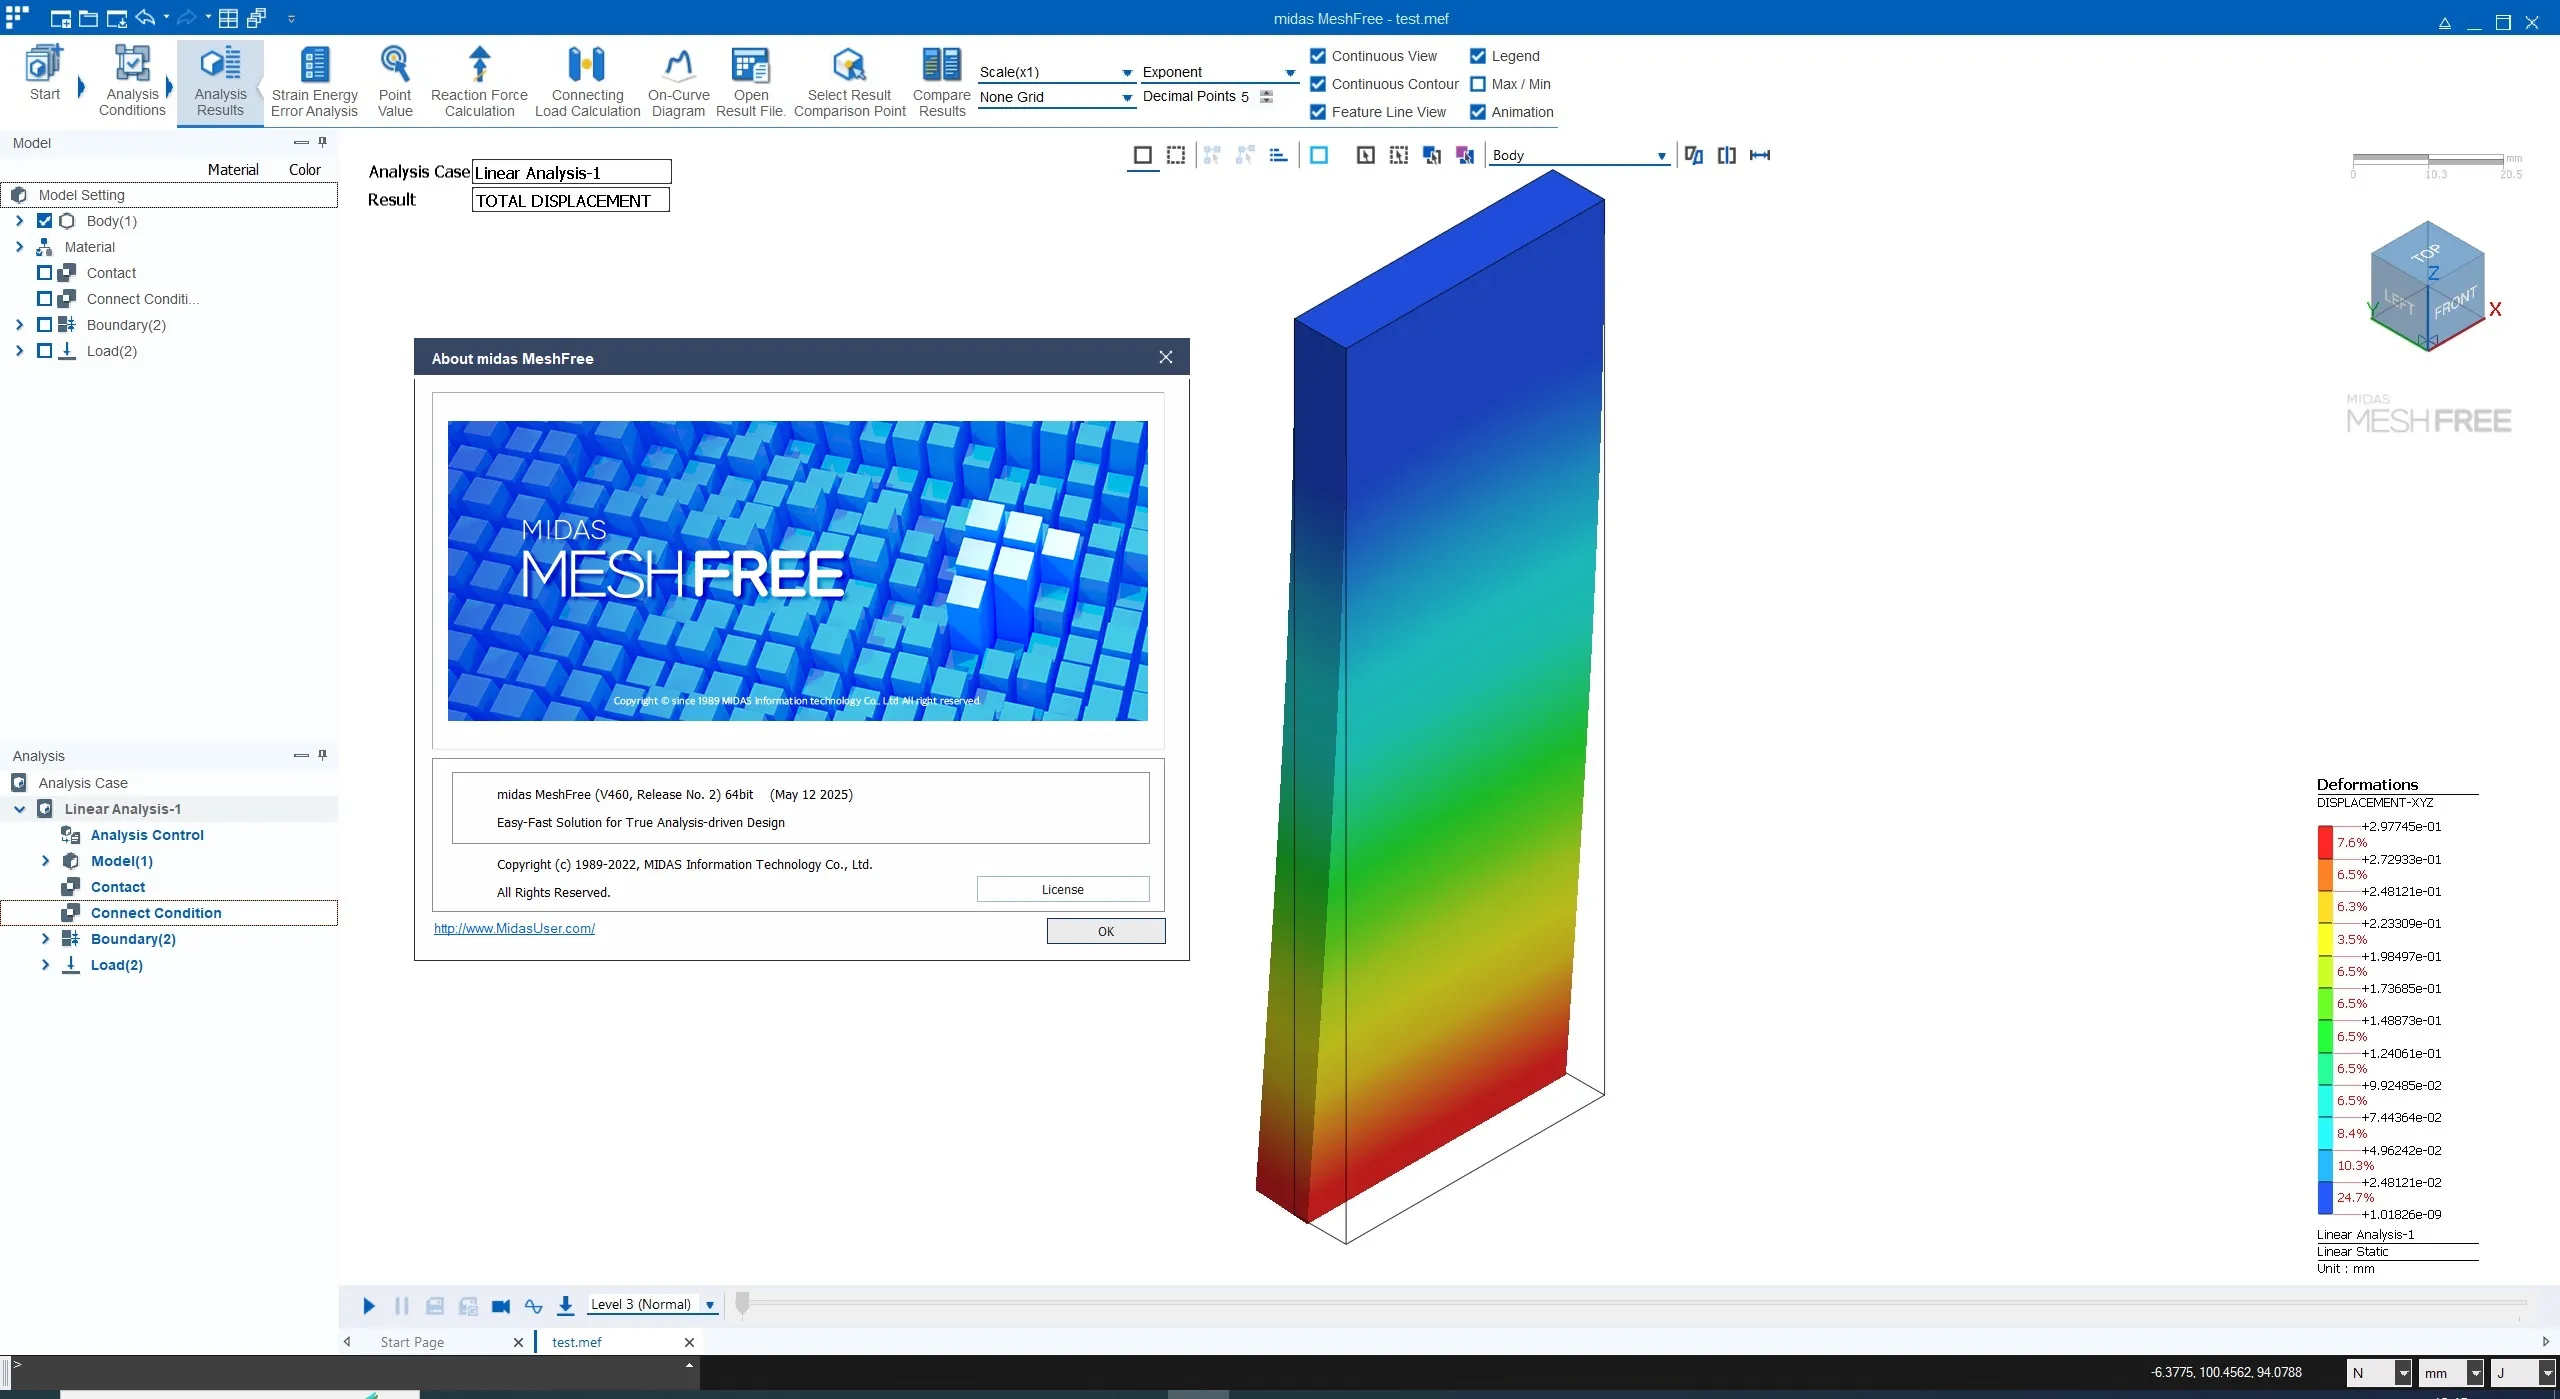Close the Start Page tab
Screen dimensions: 2560x1399
[518, 1343]
